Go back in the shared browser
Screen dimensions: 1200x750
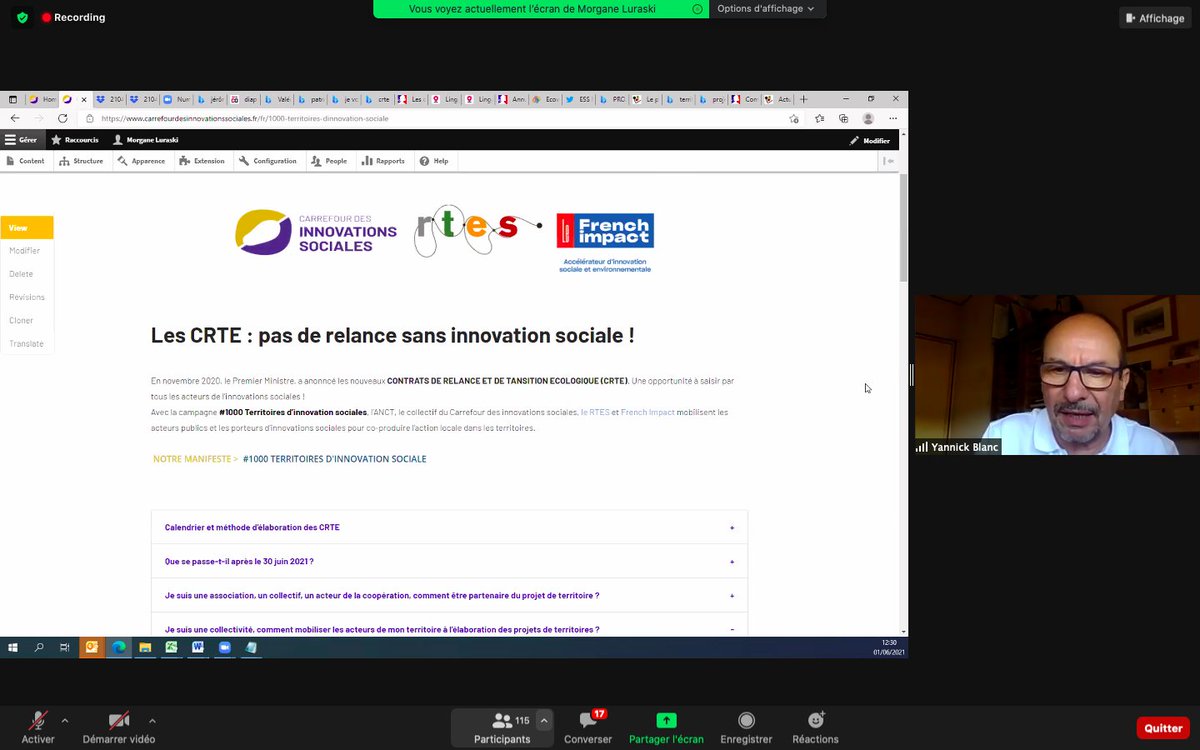coord(15,118)
